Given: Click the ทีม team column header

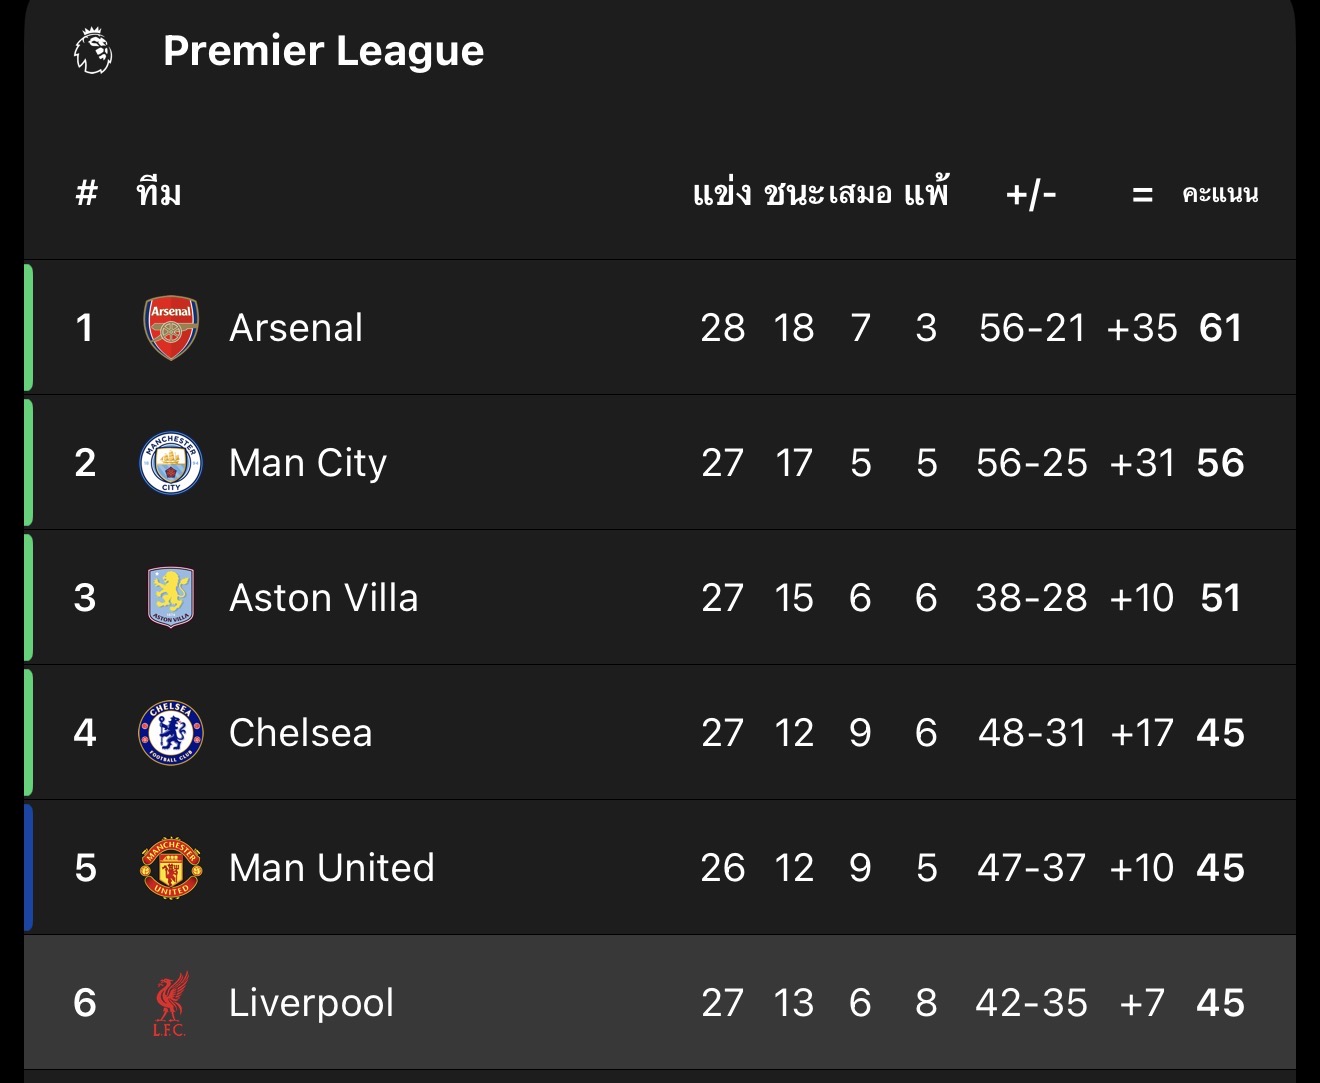Looking at the screenshot, I should 159,193.
